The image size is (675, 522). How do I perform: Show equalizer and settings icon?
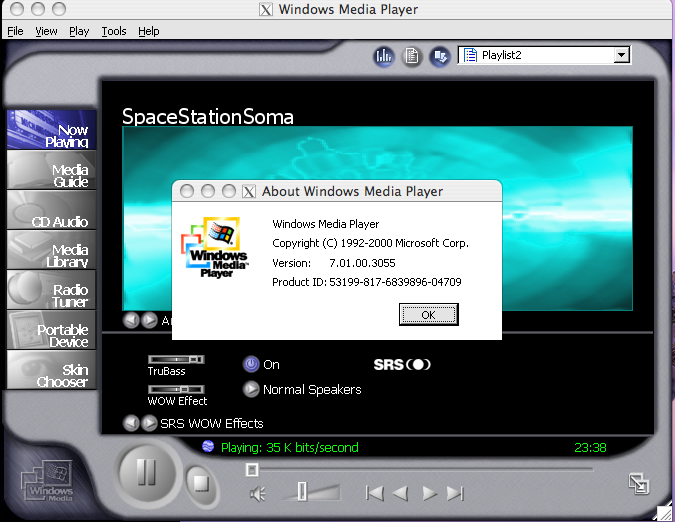[384, 56]
